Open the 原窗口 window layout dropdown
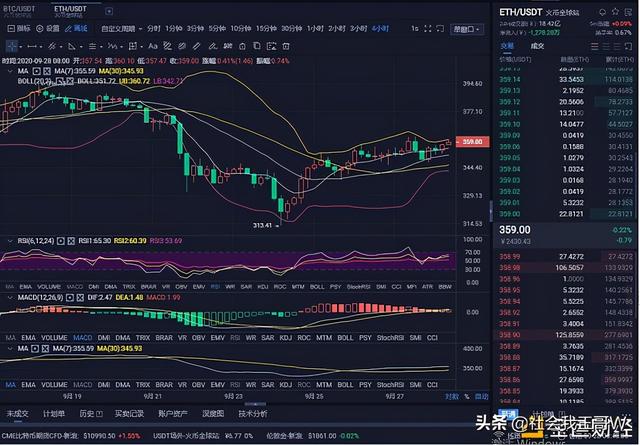 coord(467,29)
